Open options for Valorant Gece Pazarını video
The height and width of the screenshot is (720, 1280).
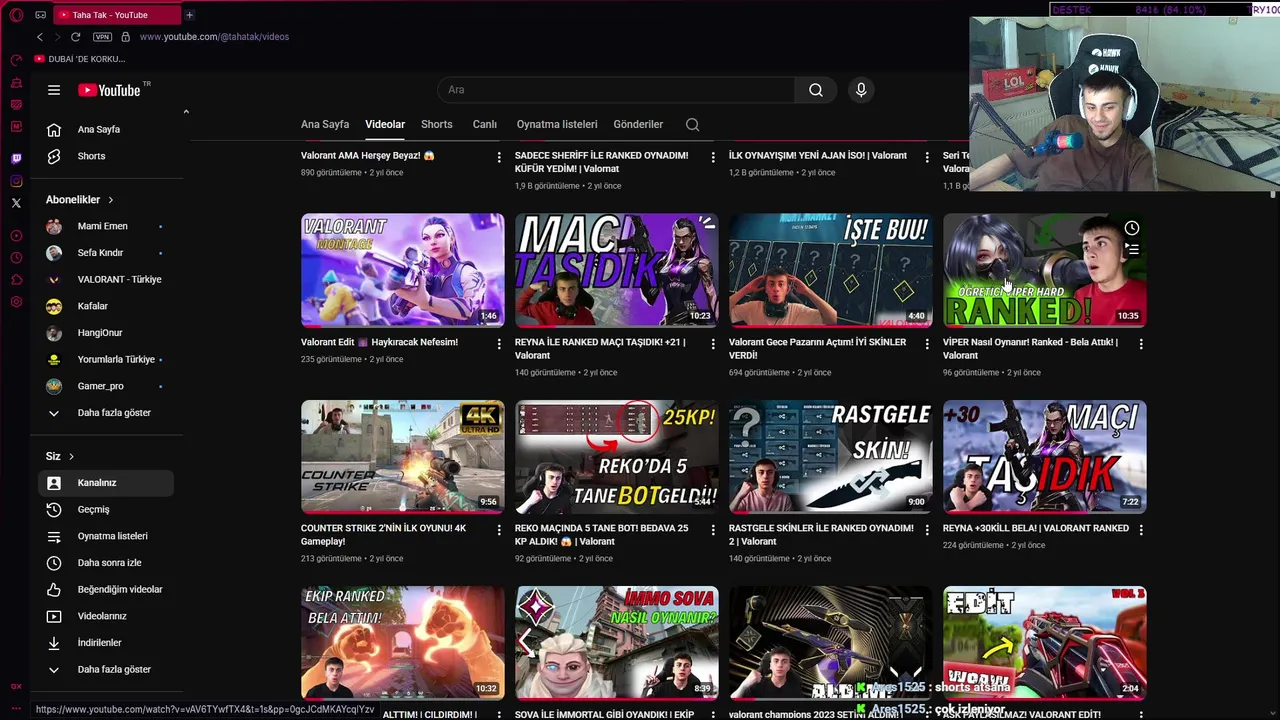[927, 344]
